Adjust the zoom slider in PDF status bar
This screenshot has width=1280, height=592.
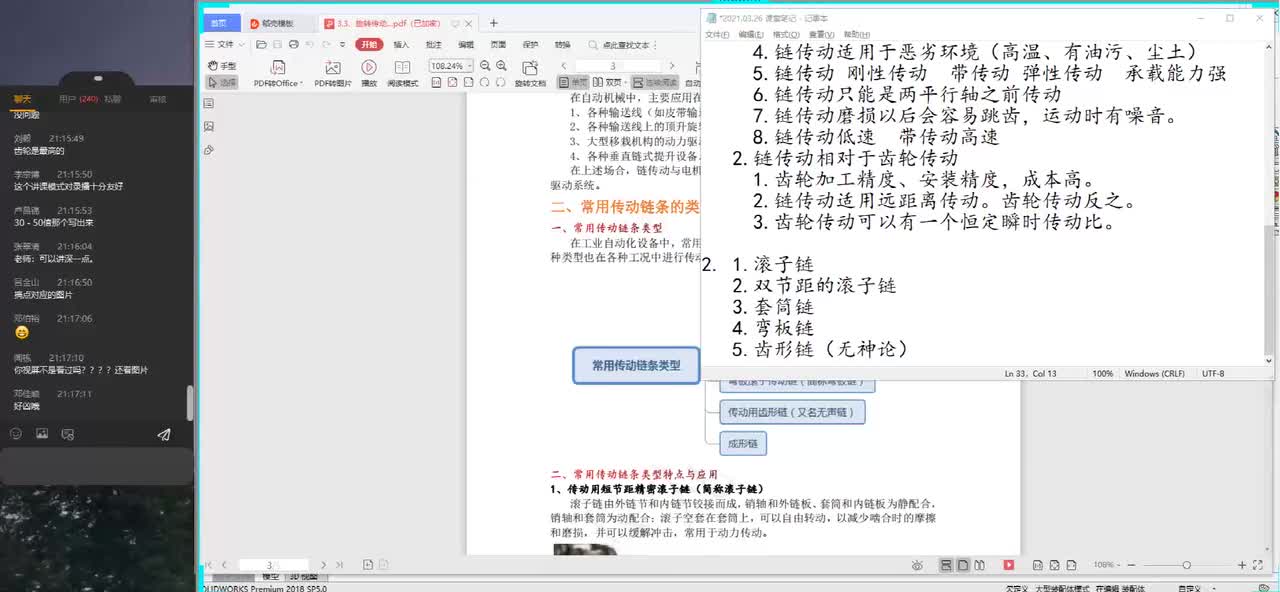(1186, 565)
